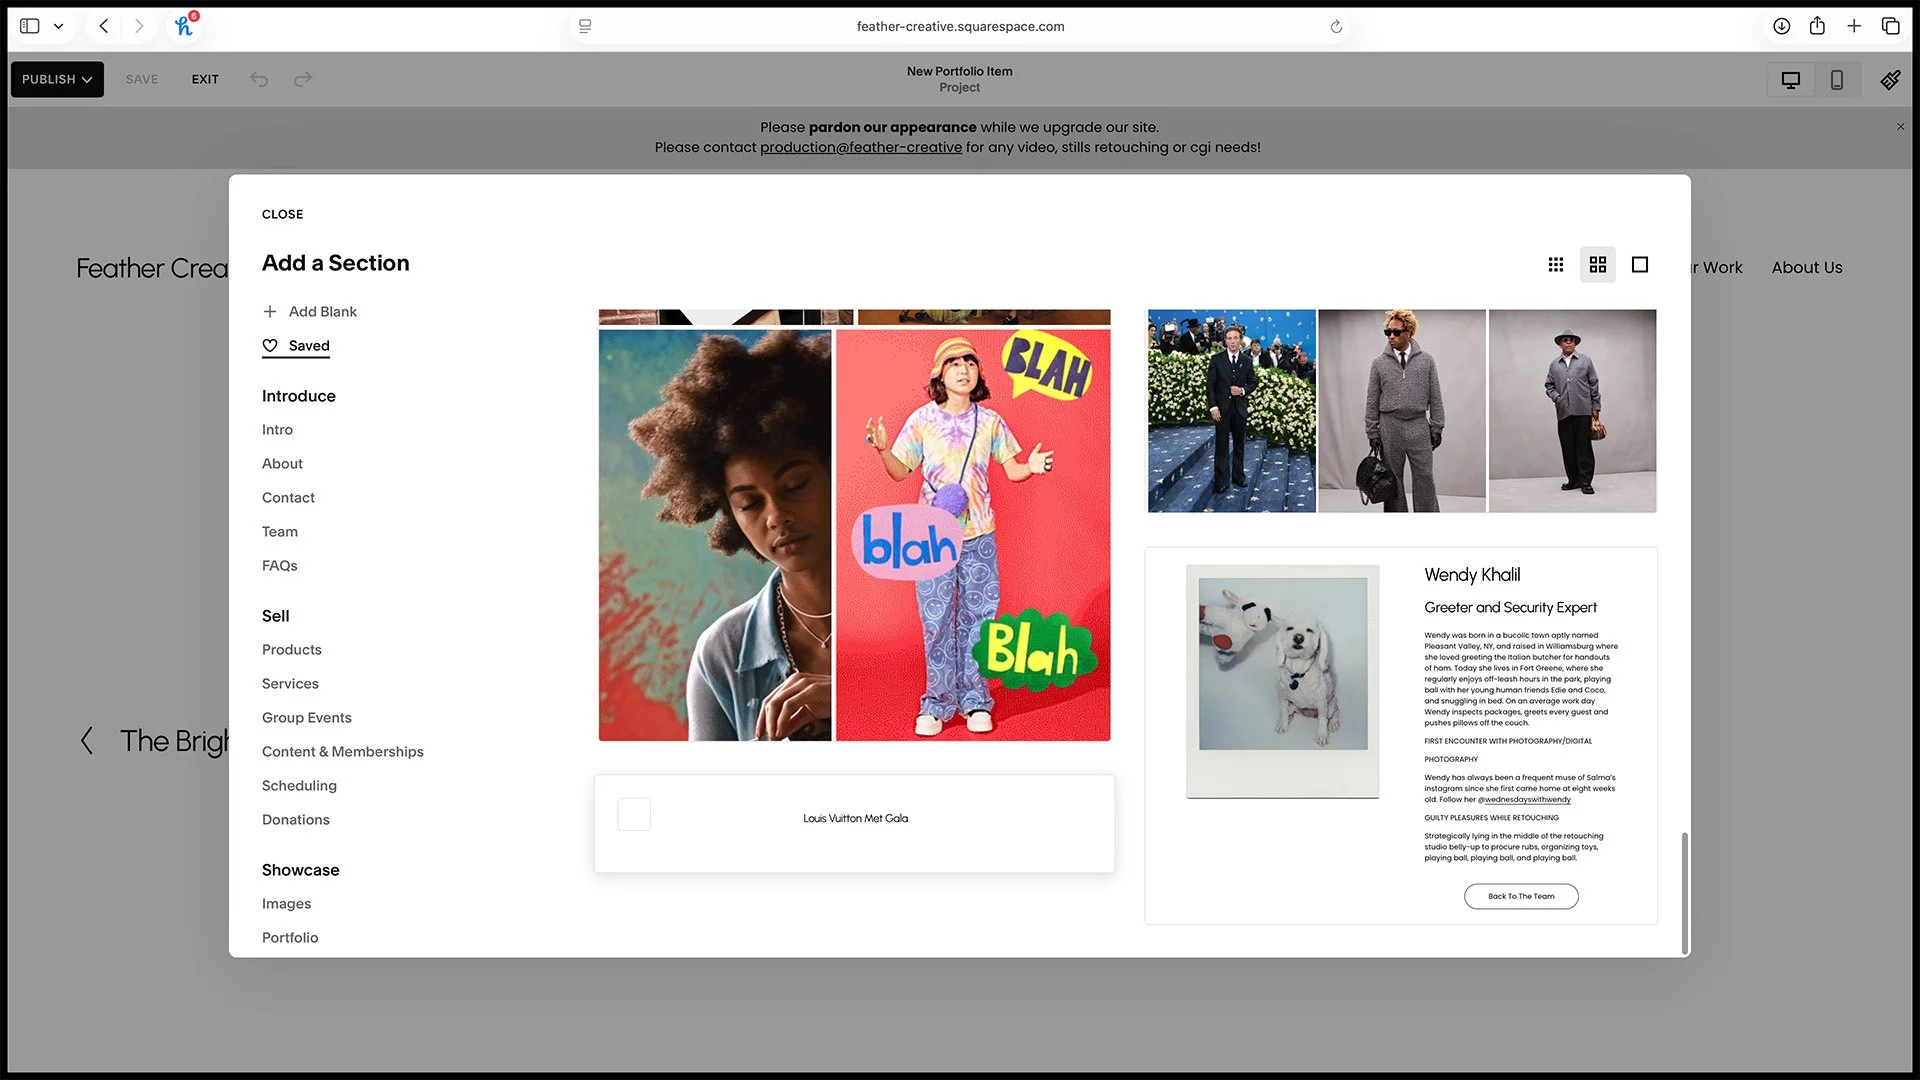The image size is (1920, 1080).
Task: Click the Back To The Team button
Action: 1520,896
